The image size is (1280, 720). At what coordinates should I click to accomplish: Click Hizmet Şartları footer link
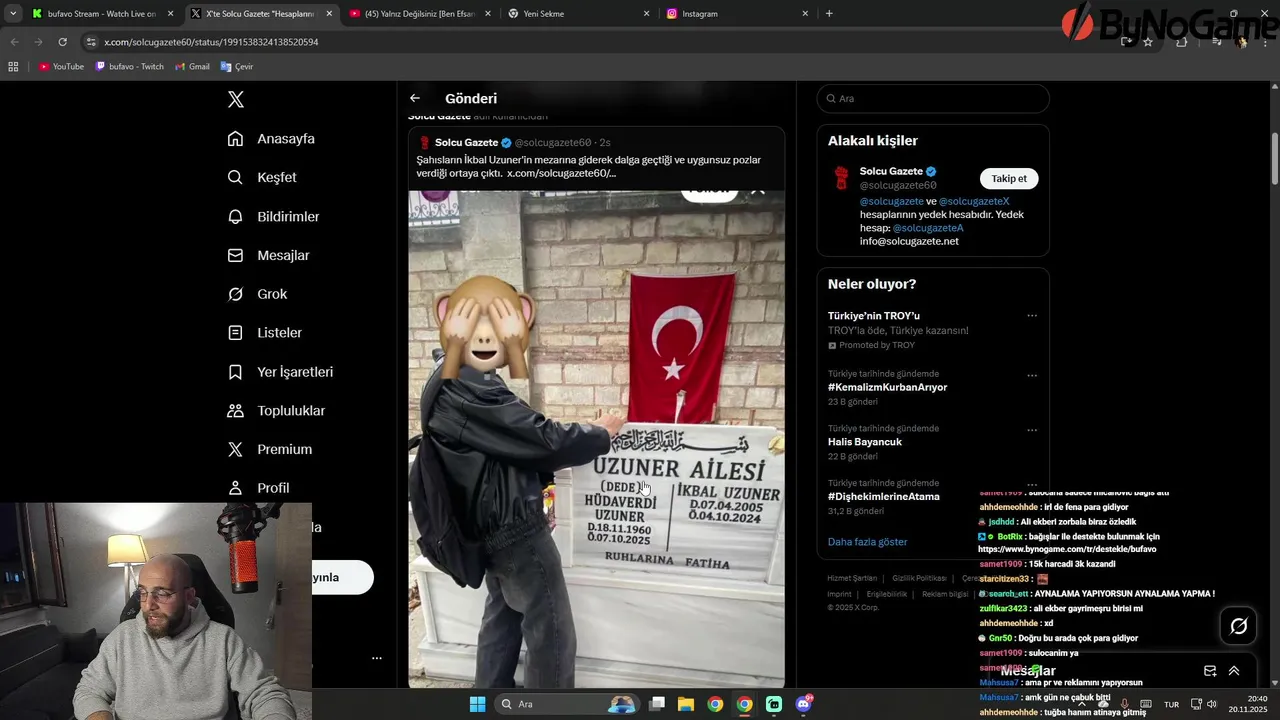pyautogui.click(x=852, y=578)
